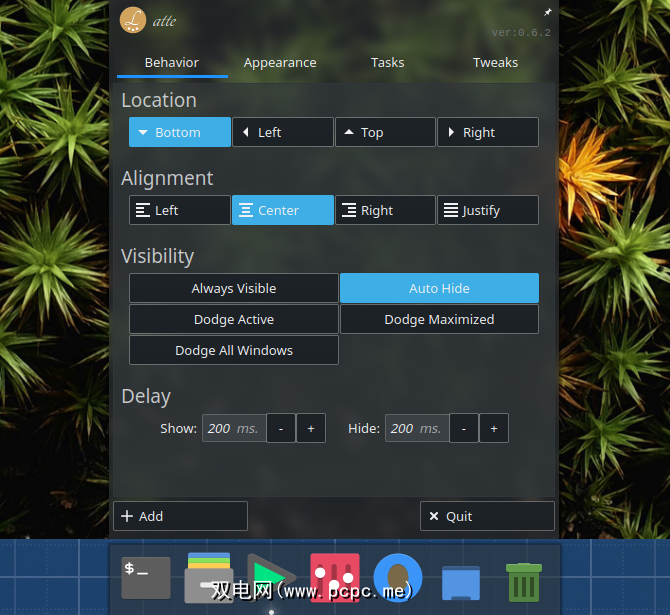Open the red mixer settings dock icon
The image size is (670, 615).
tap(335, 577)
